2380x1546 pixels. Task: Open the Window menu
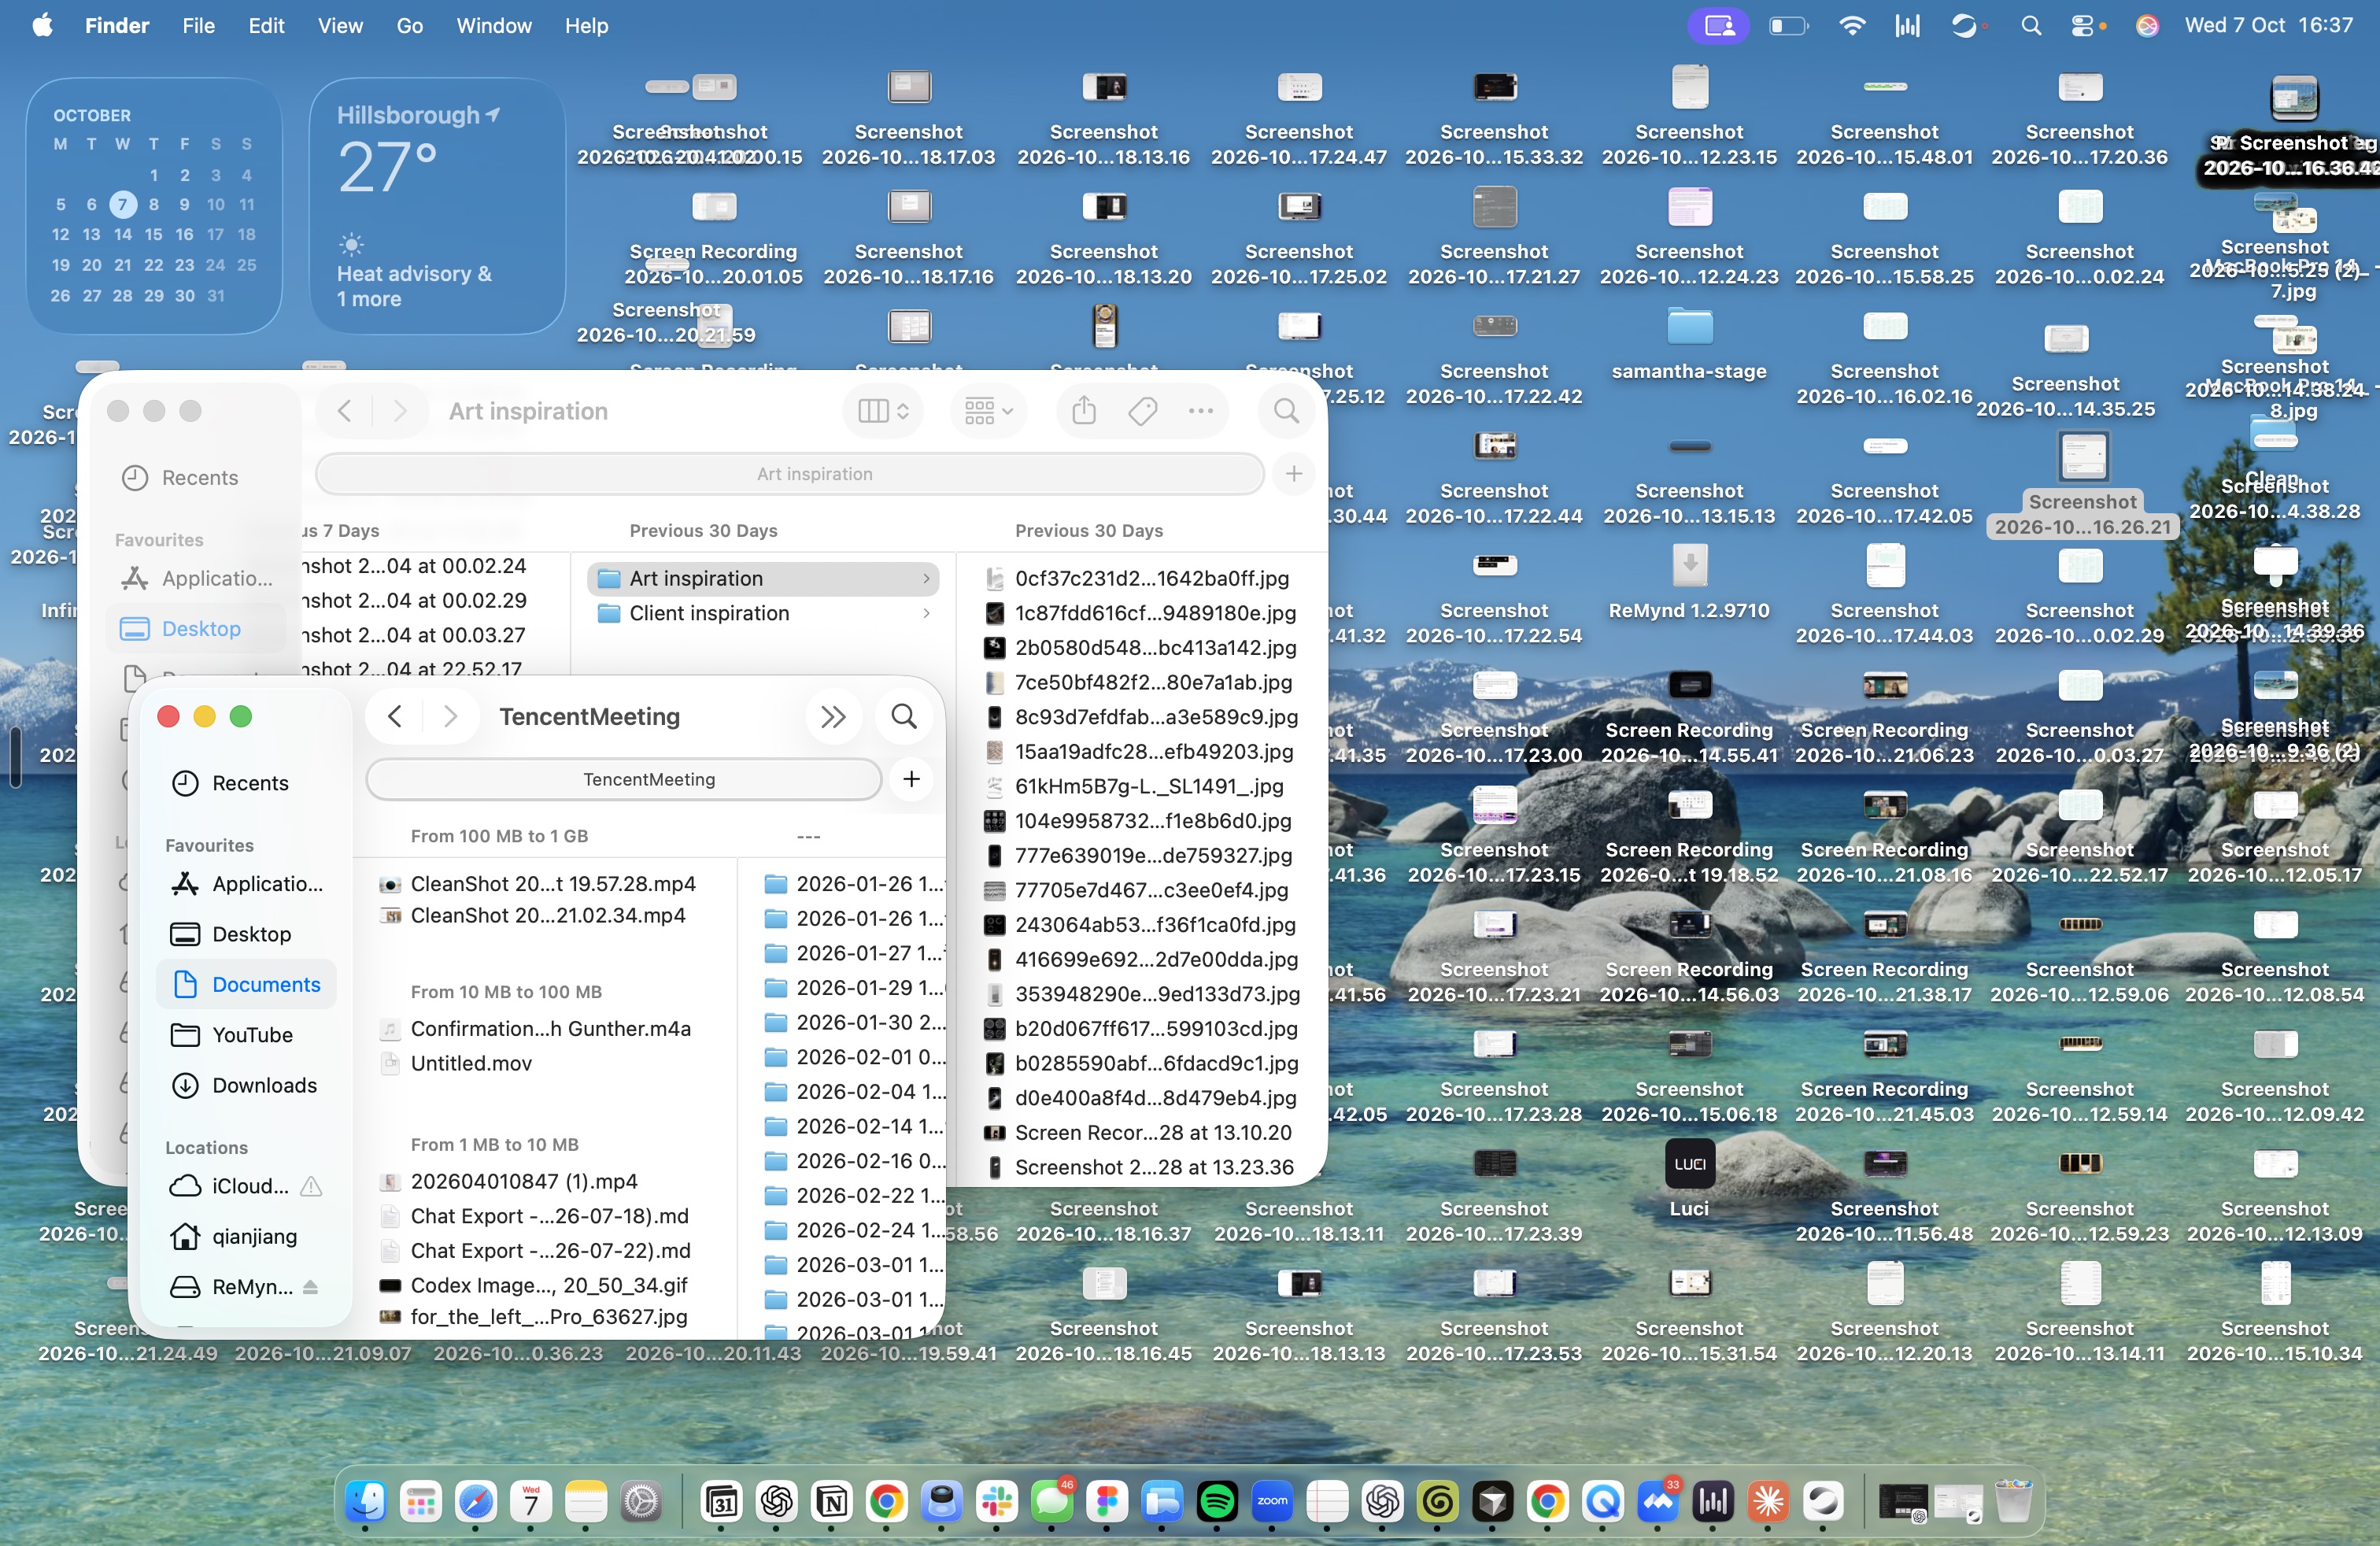point(494,26)
